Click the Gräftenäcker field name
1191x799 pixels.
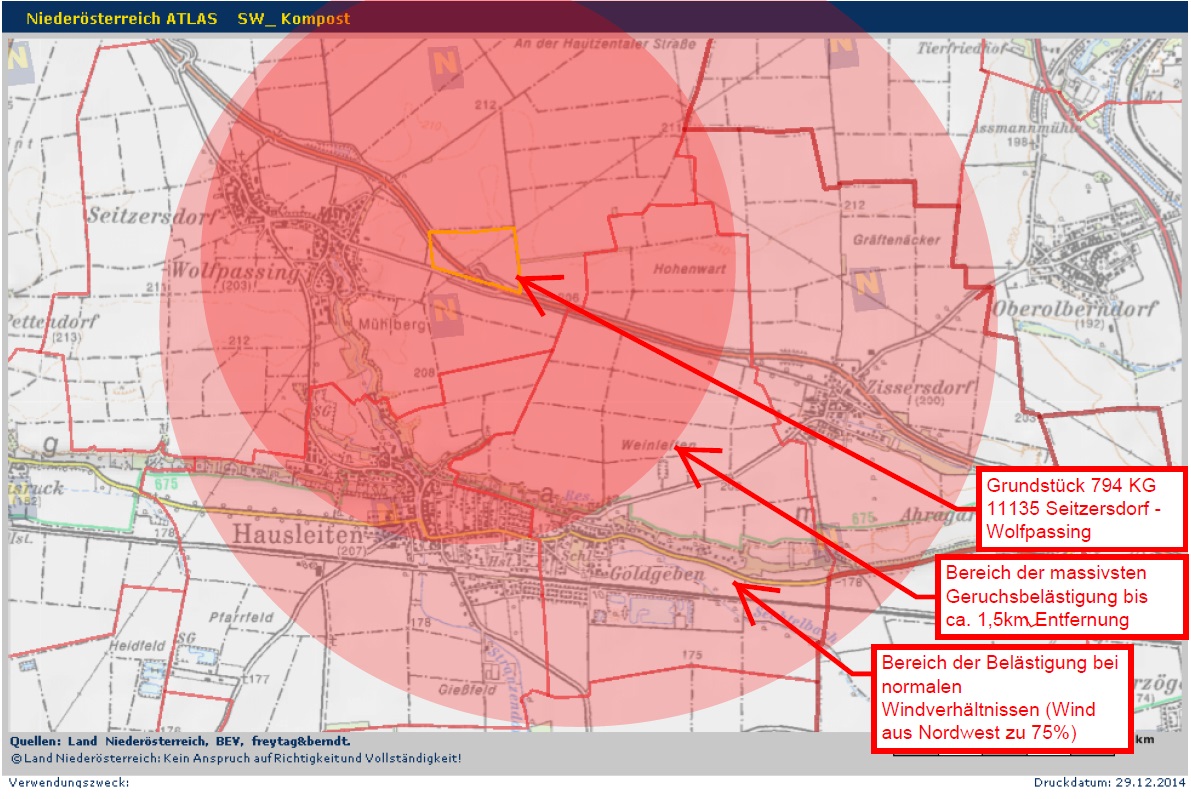pyautogui.click(x=896, y=240)
